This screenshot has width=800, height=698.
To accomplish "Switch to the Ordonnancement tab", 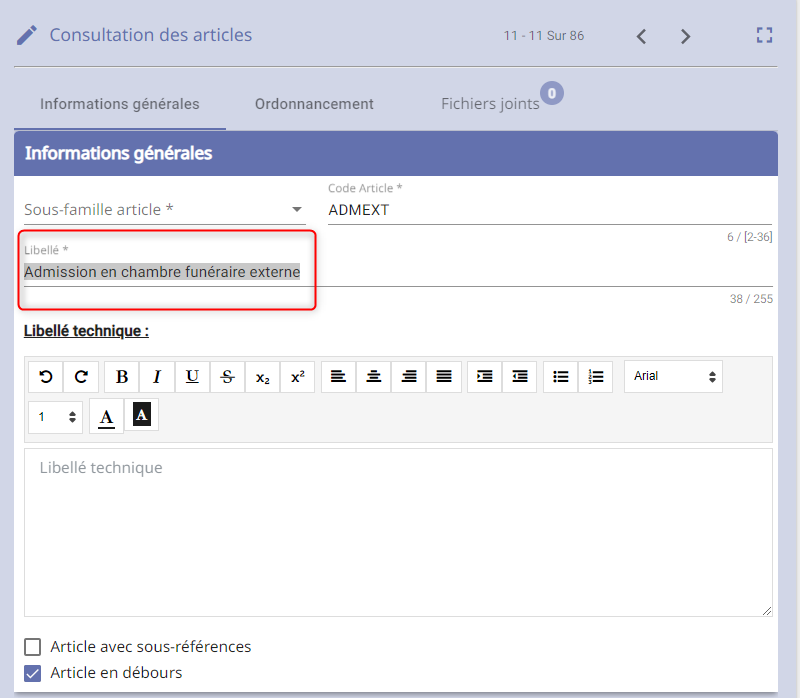I will (314, 104).
